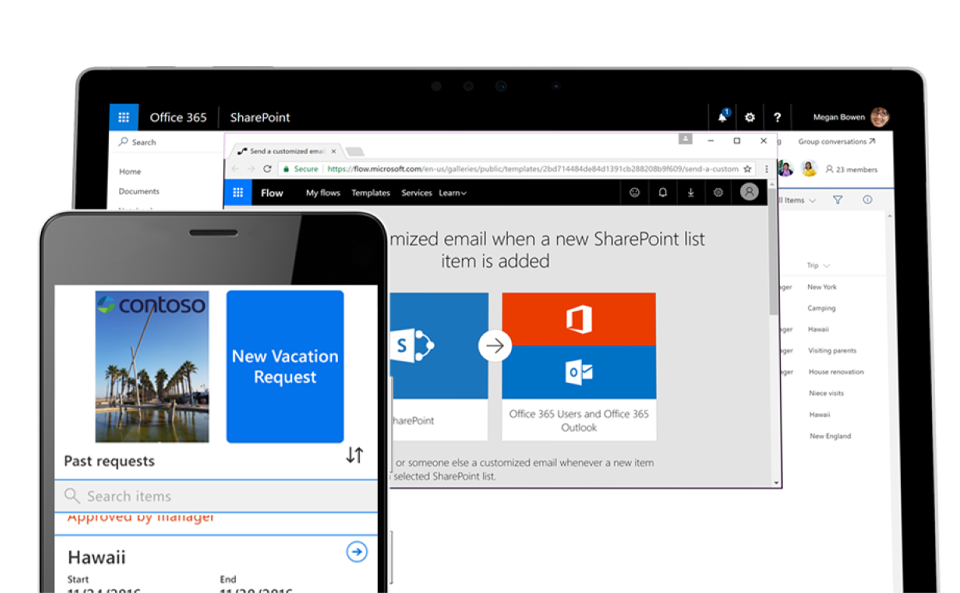This screenshot has width=960, height=593.
Task: Click the filter icon in SharePoint list
Action: 838,200
